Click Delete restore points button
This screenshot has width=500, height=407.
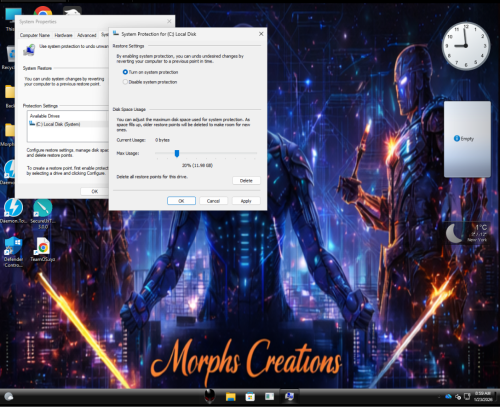click(246, 181)
